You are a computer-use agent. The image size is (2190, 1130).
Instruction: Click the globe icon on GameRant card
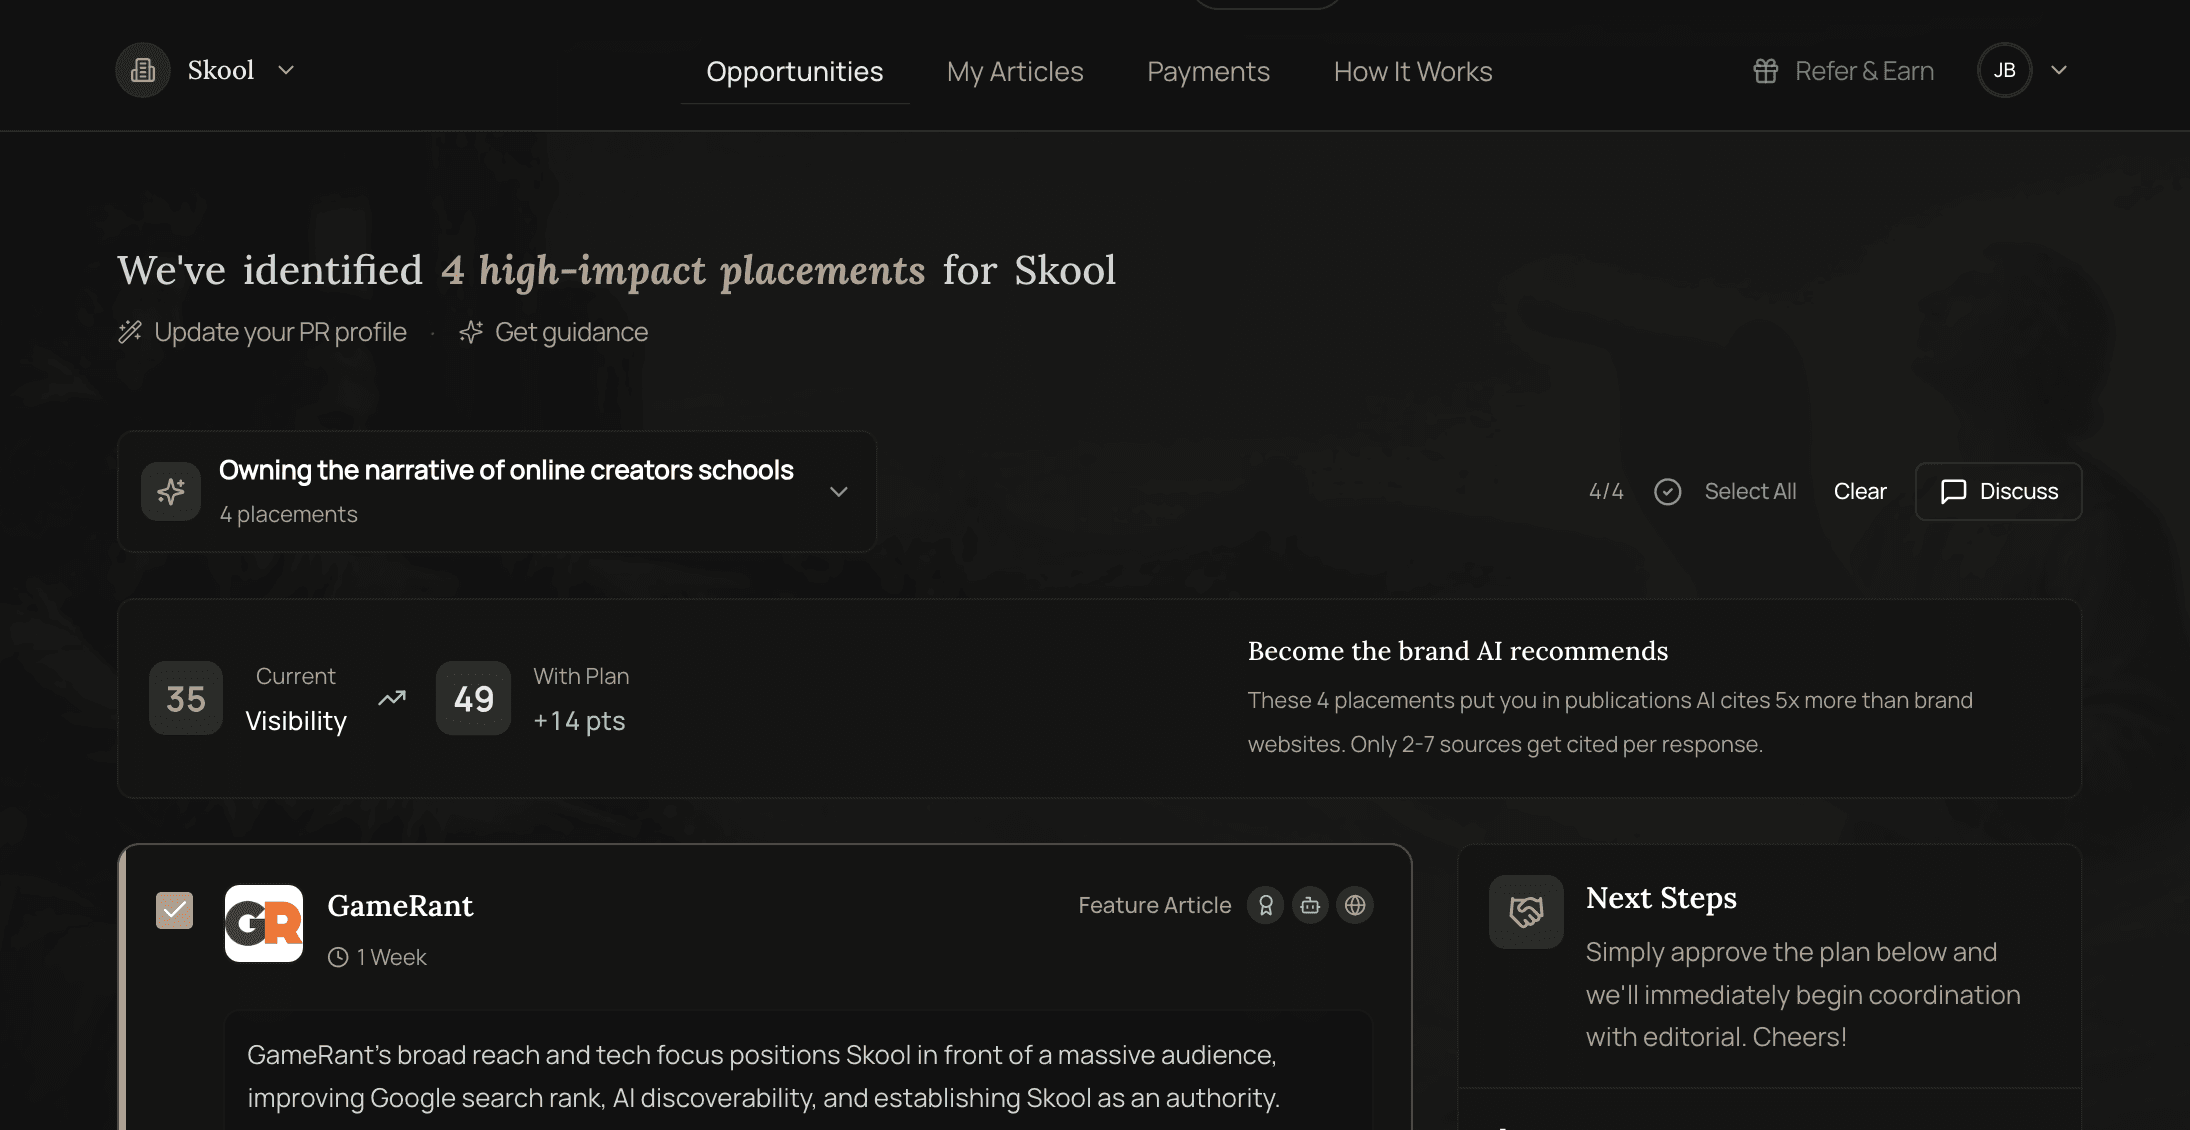coord(1355,905)
